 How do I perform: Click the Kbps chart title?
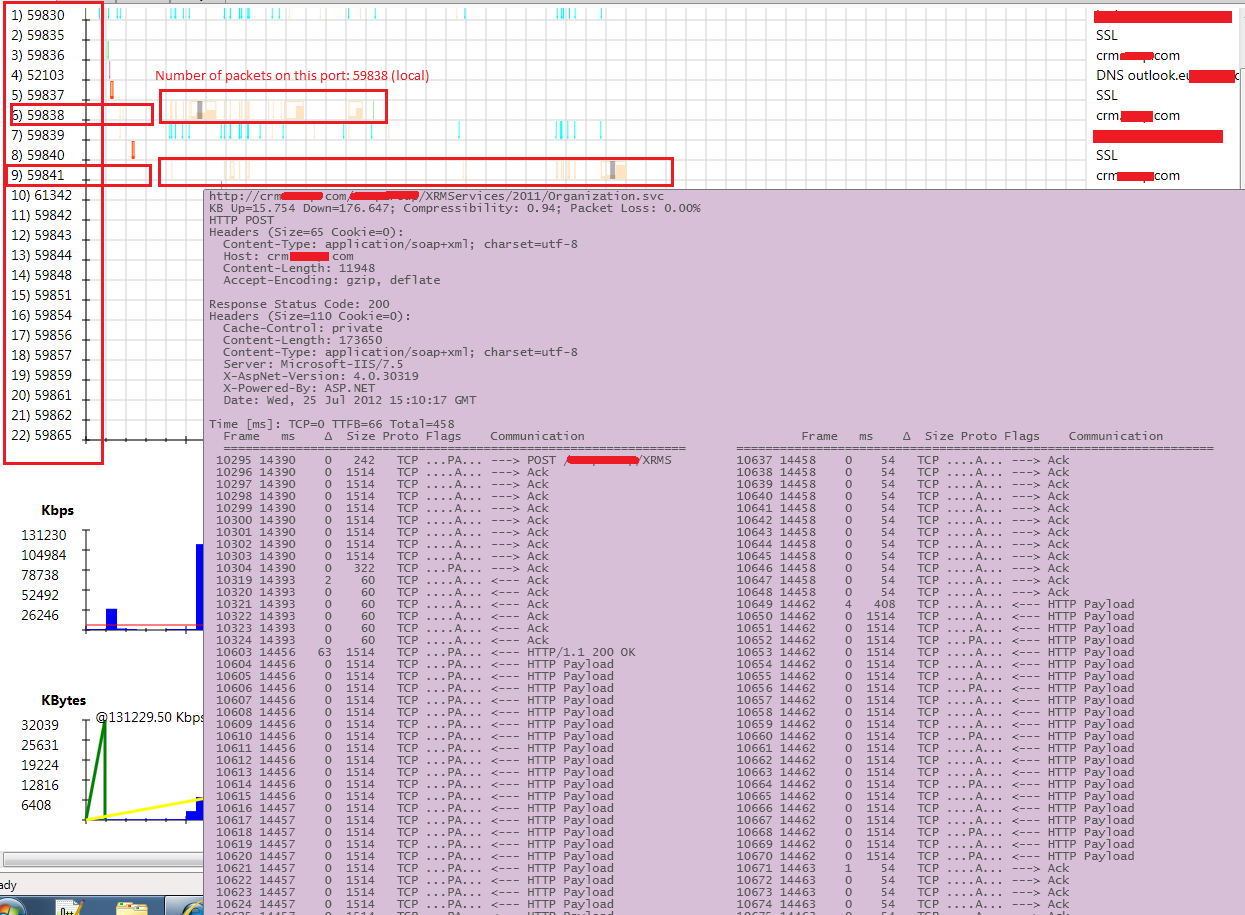pyautogui.click(x=57, y=510)
